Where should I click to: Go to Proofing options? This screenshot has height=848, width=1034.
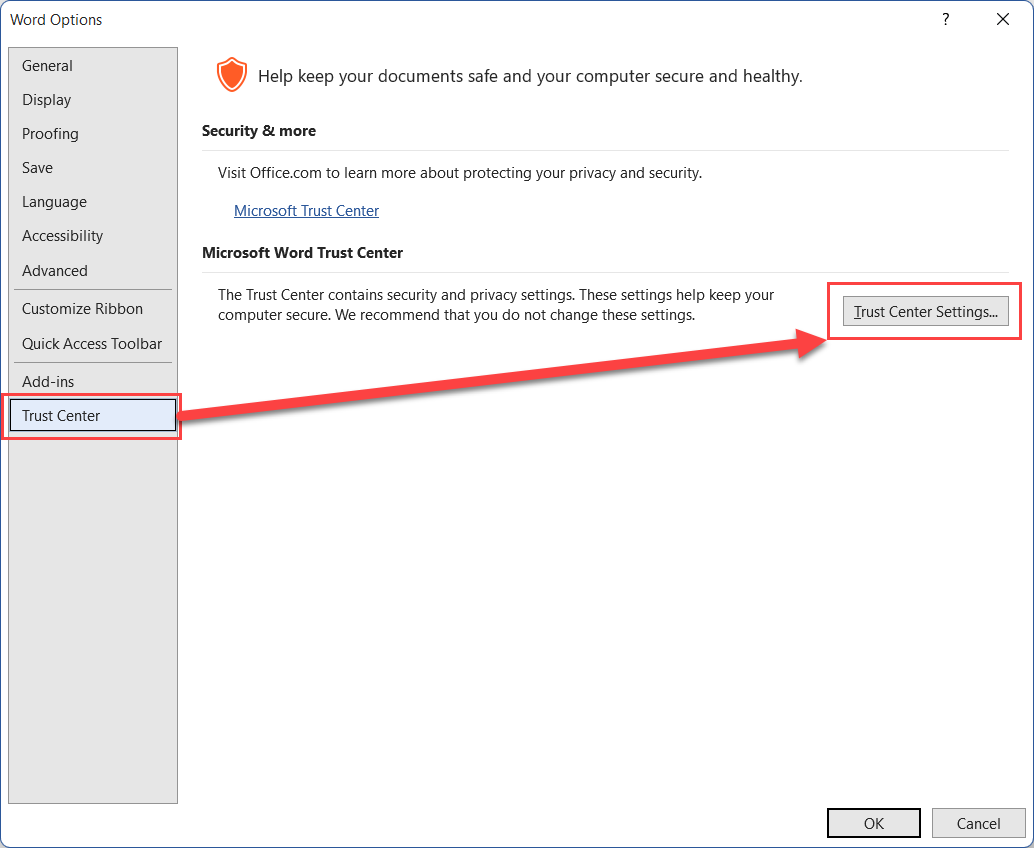tap(92, 134)
